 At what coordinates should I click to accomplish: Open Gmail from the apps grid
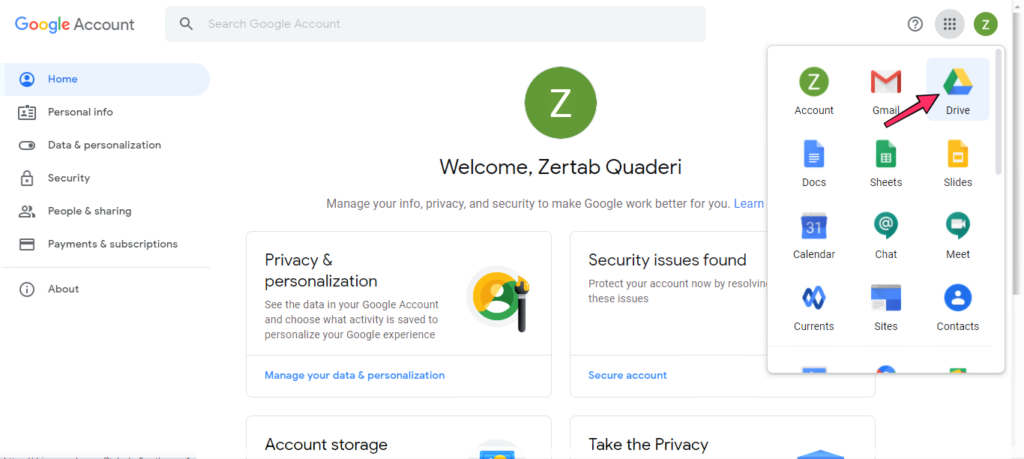click(886, 89)
